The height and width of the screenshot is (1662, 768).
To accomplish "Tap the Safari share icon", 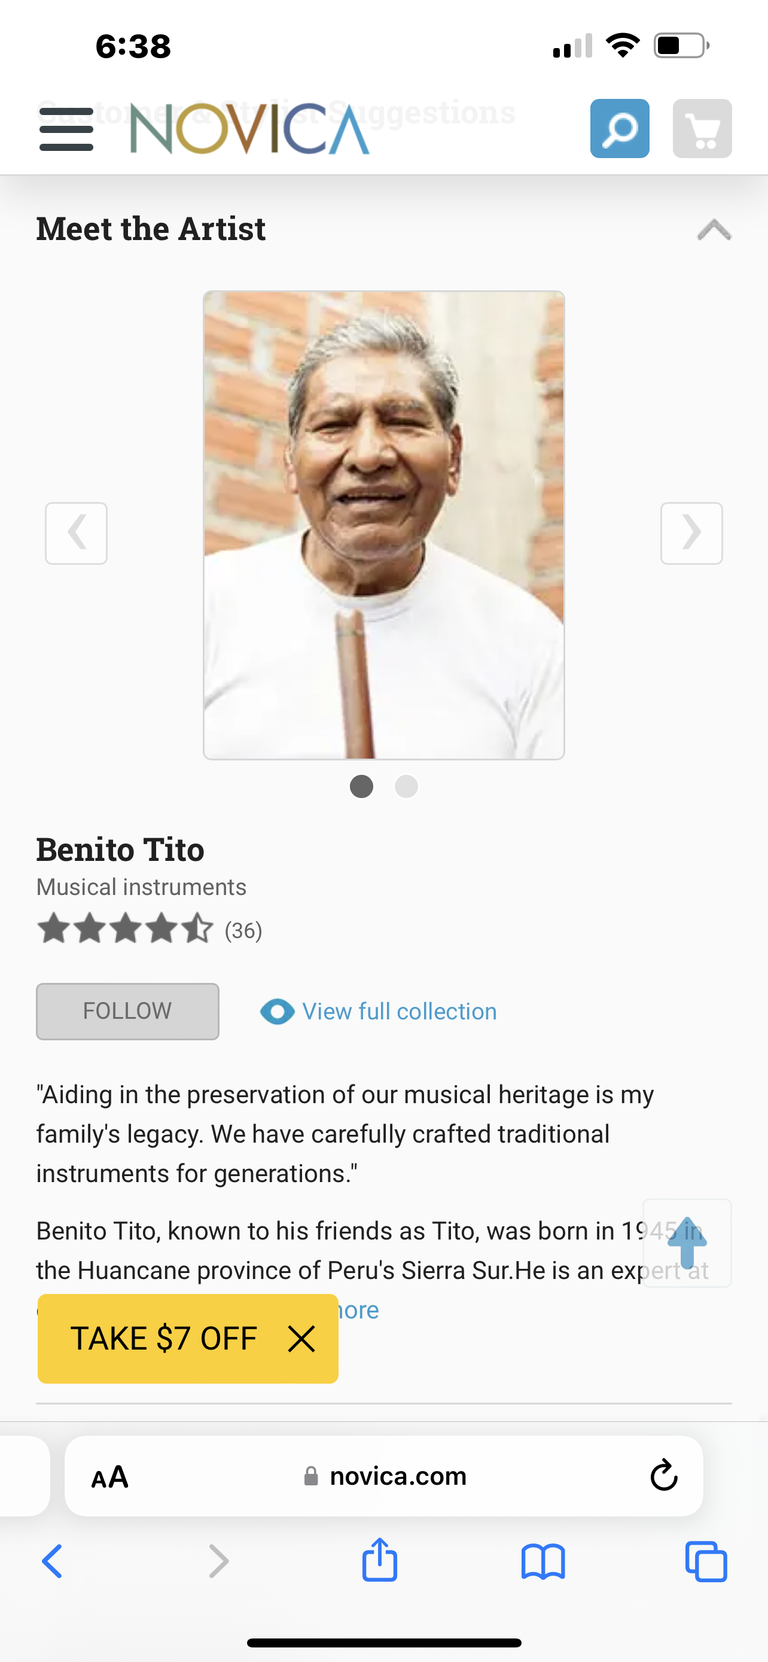I will (x=380, y=1560).
